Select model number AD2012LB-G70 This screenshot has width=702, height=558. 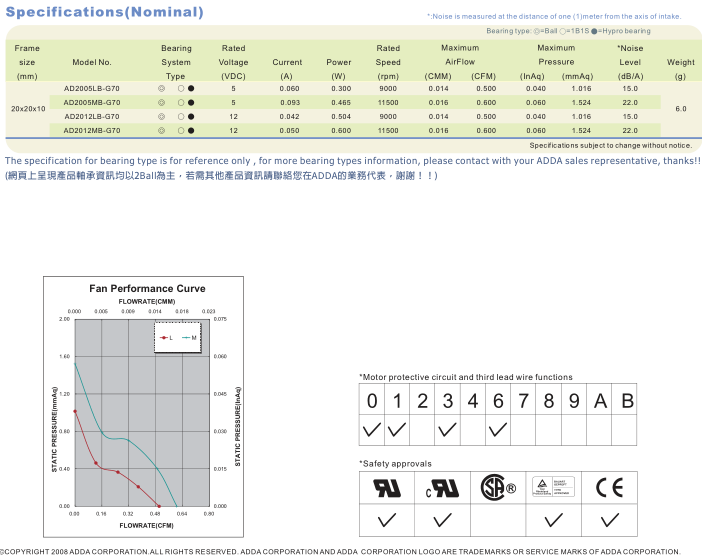pos(92,116)
